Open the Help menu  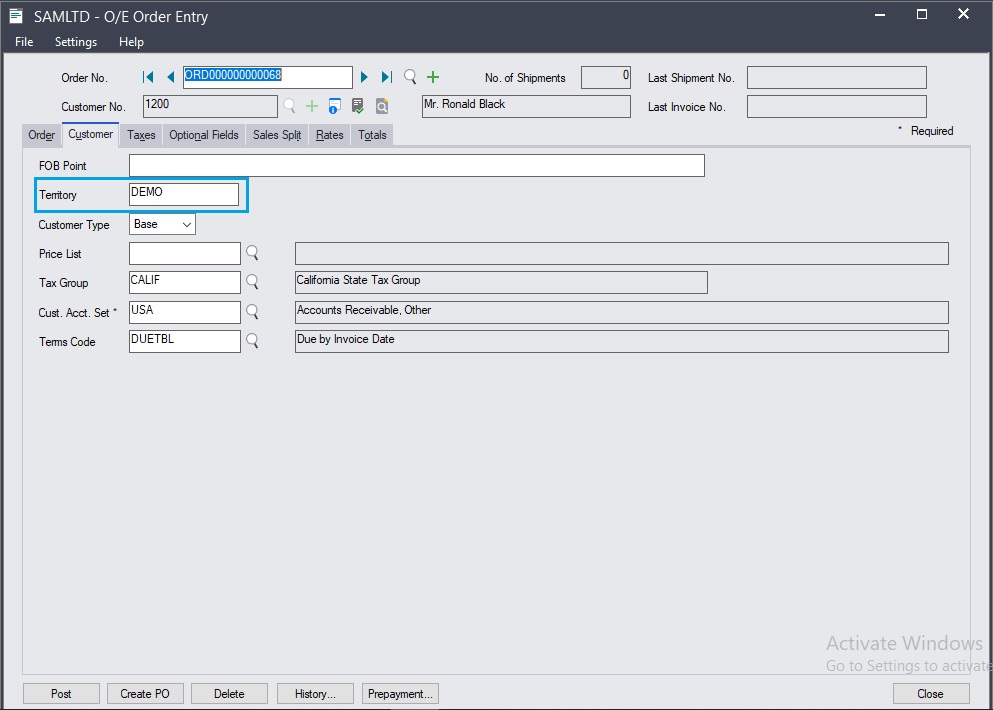[131, 42]
